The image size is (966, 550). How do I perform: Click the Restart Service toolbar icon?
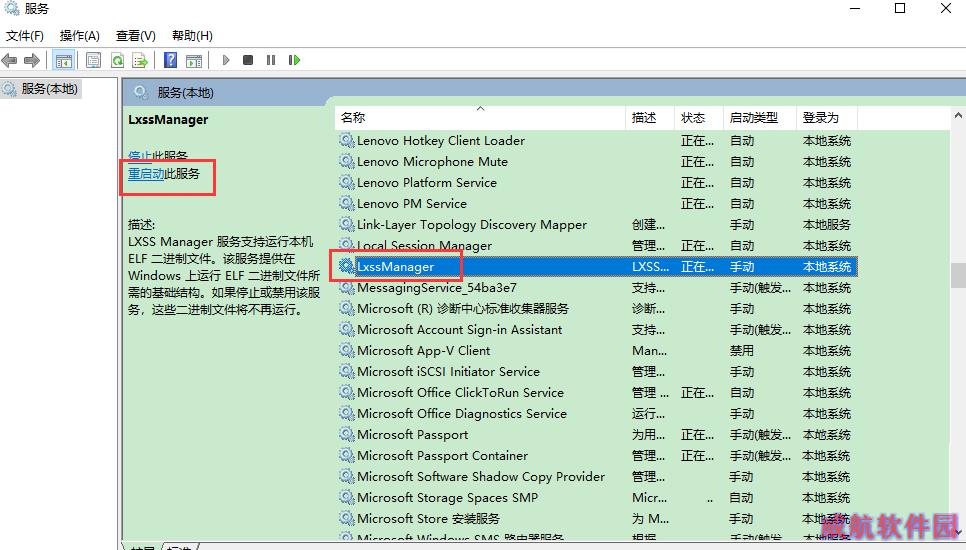click(294, 60)
